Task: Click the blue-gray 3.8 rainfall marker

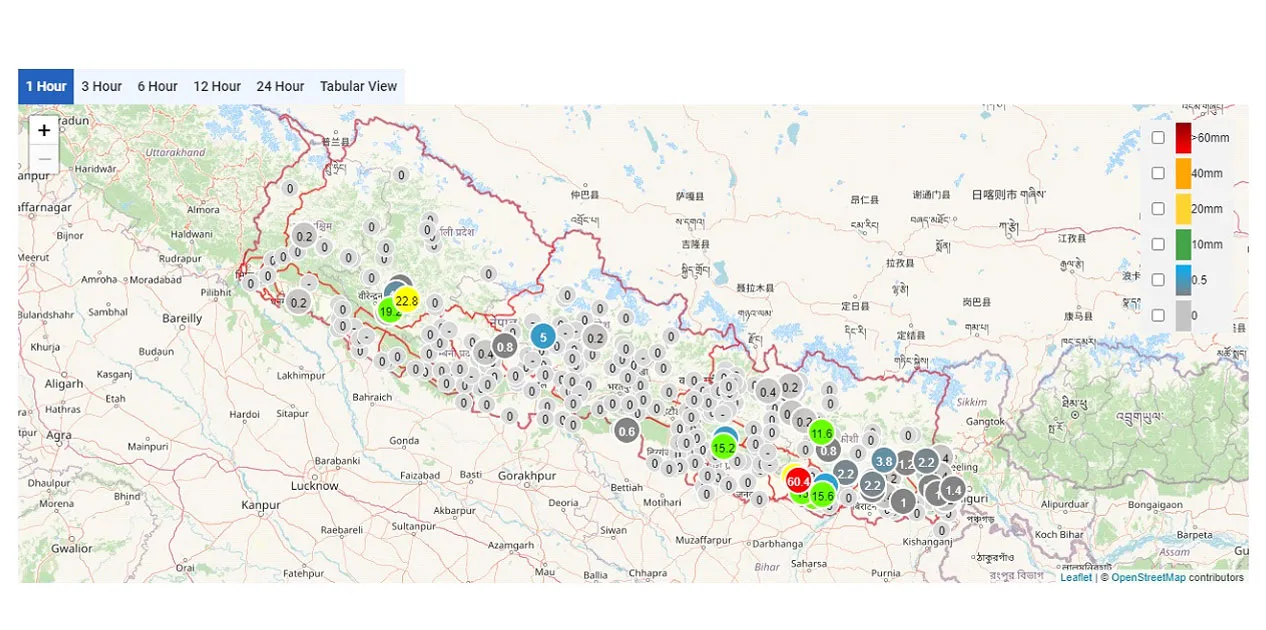Action: pyautogui.click(x=884, y=461)
